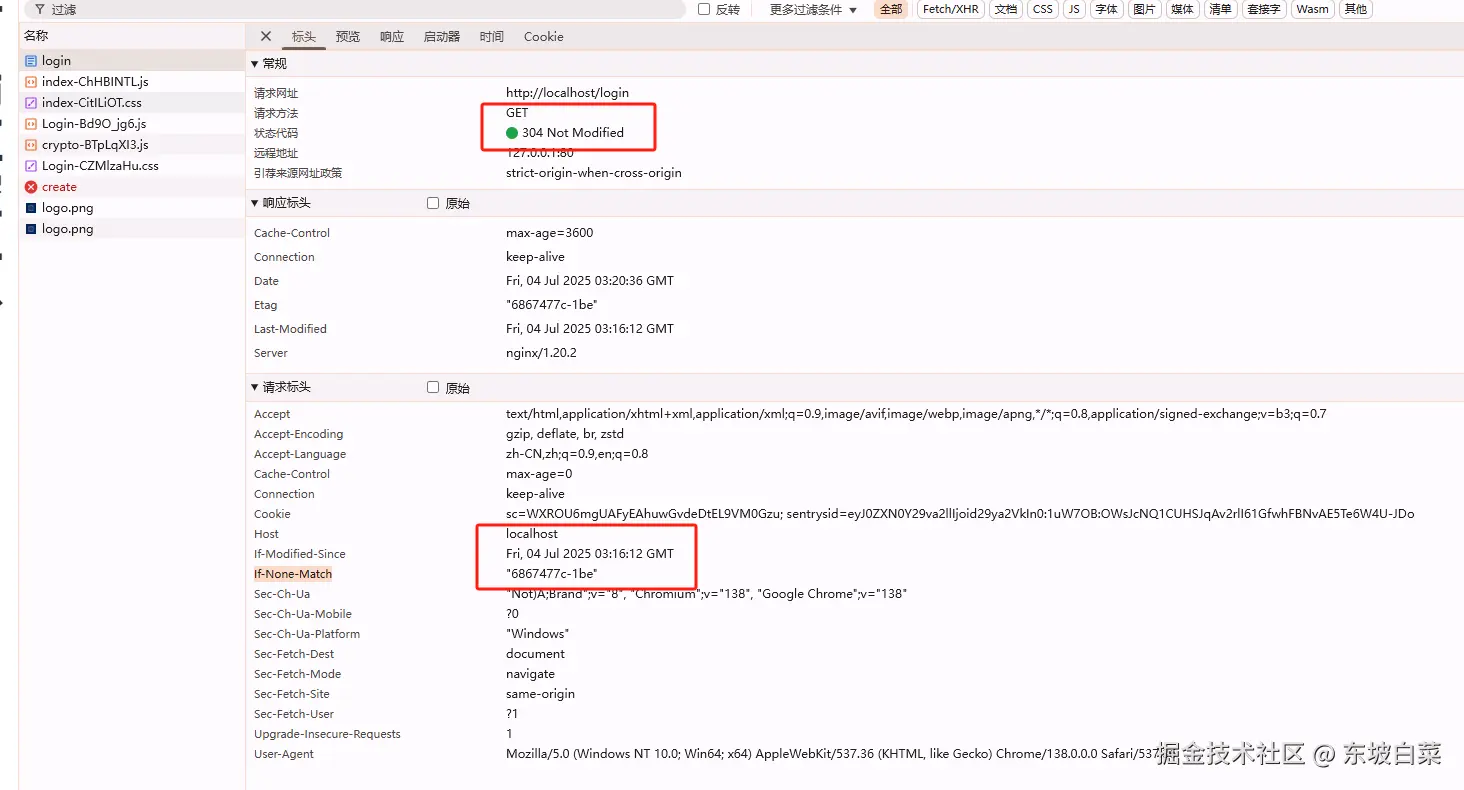The width and height of the screenshot is (1464, 790).
Task: Filter by 媒体 type
Action: [x=1182, y=9]
